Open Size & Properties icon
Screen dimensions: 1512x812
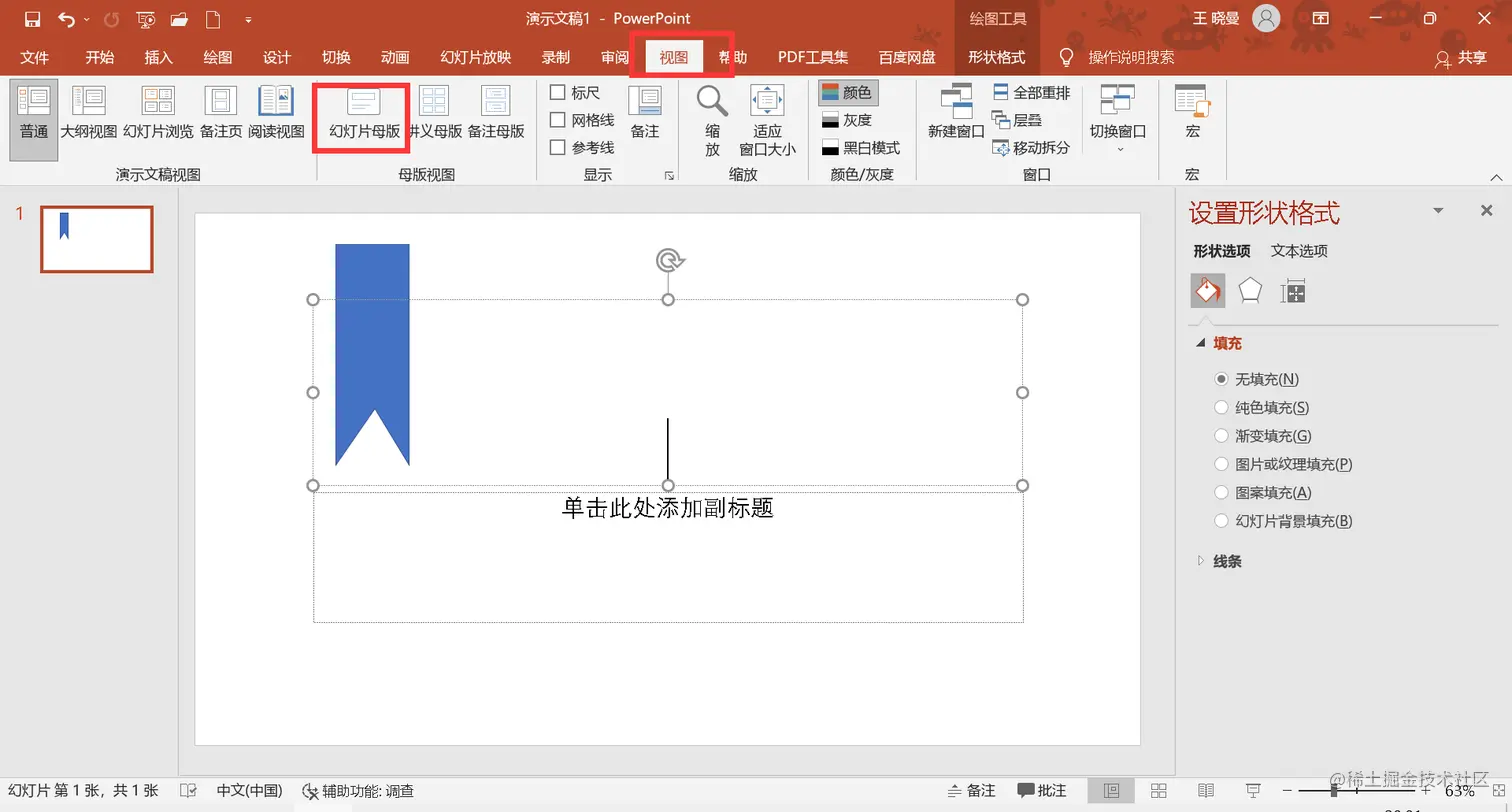click(1293, 291)
